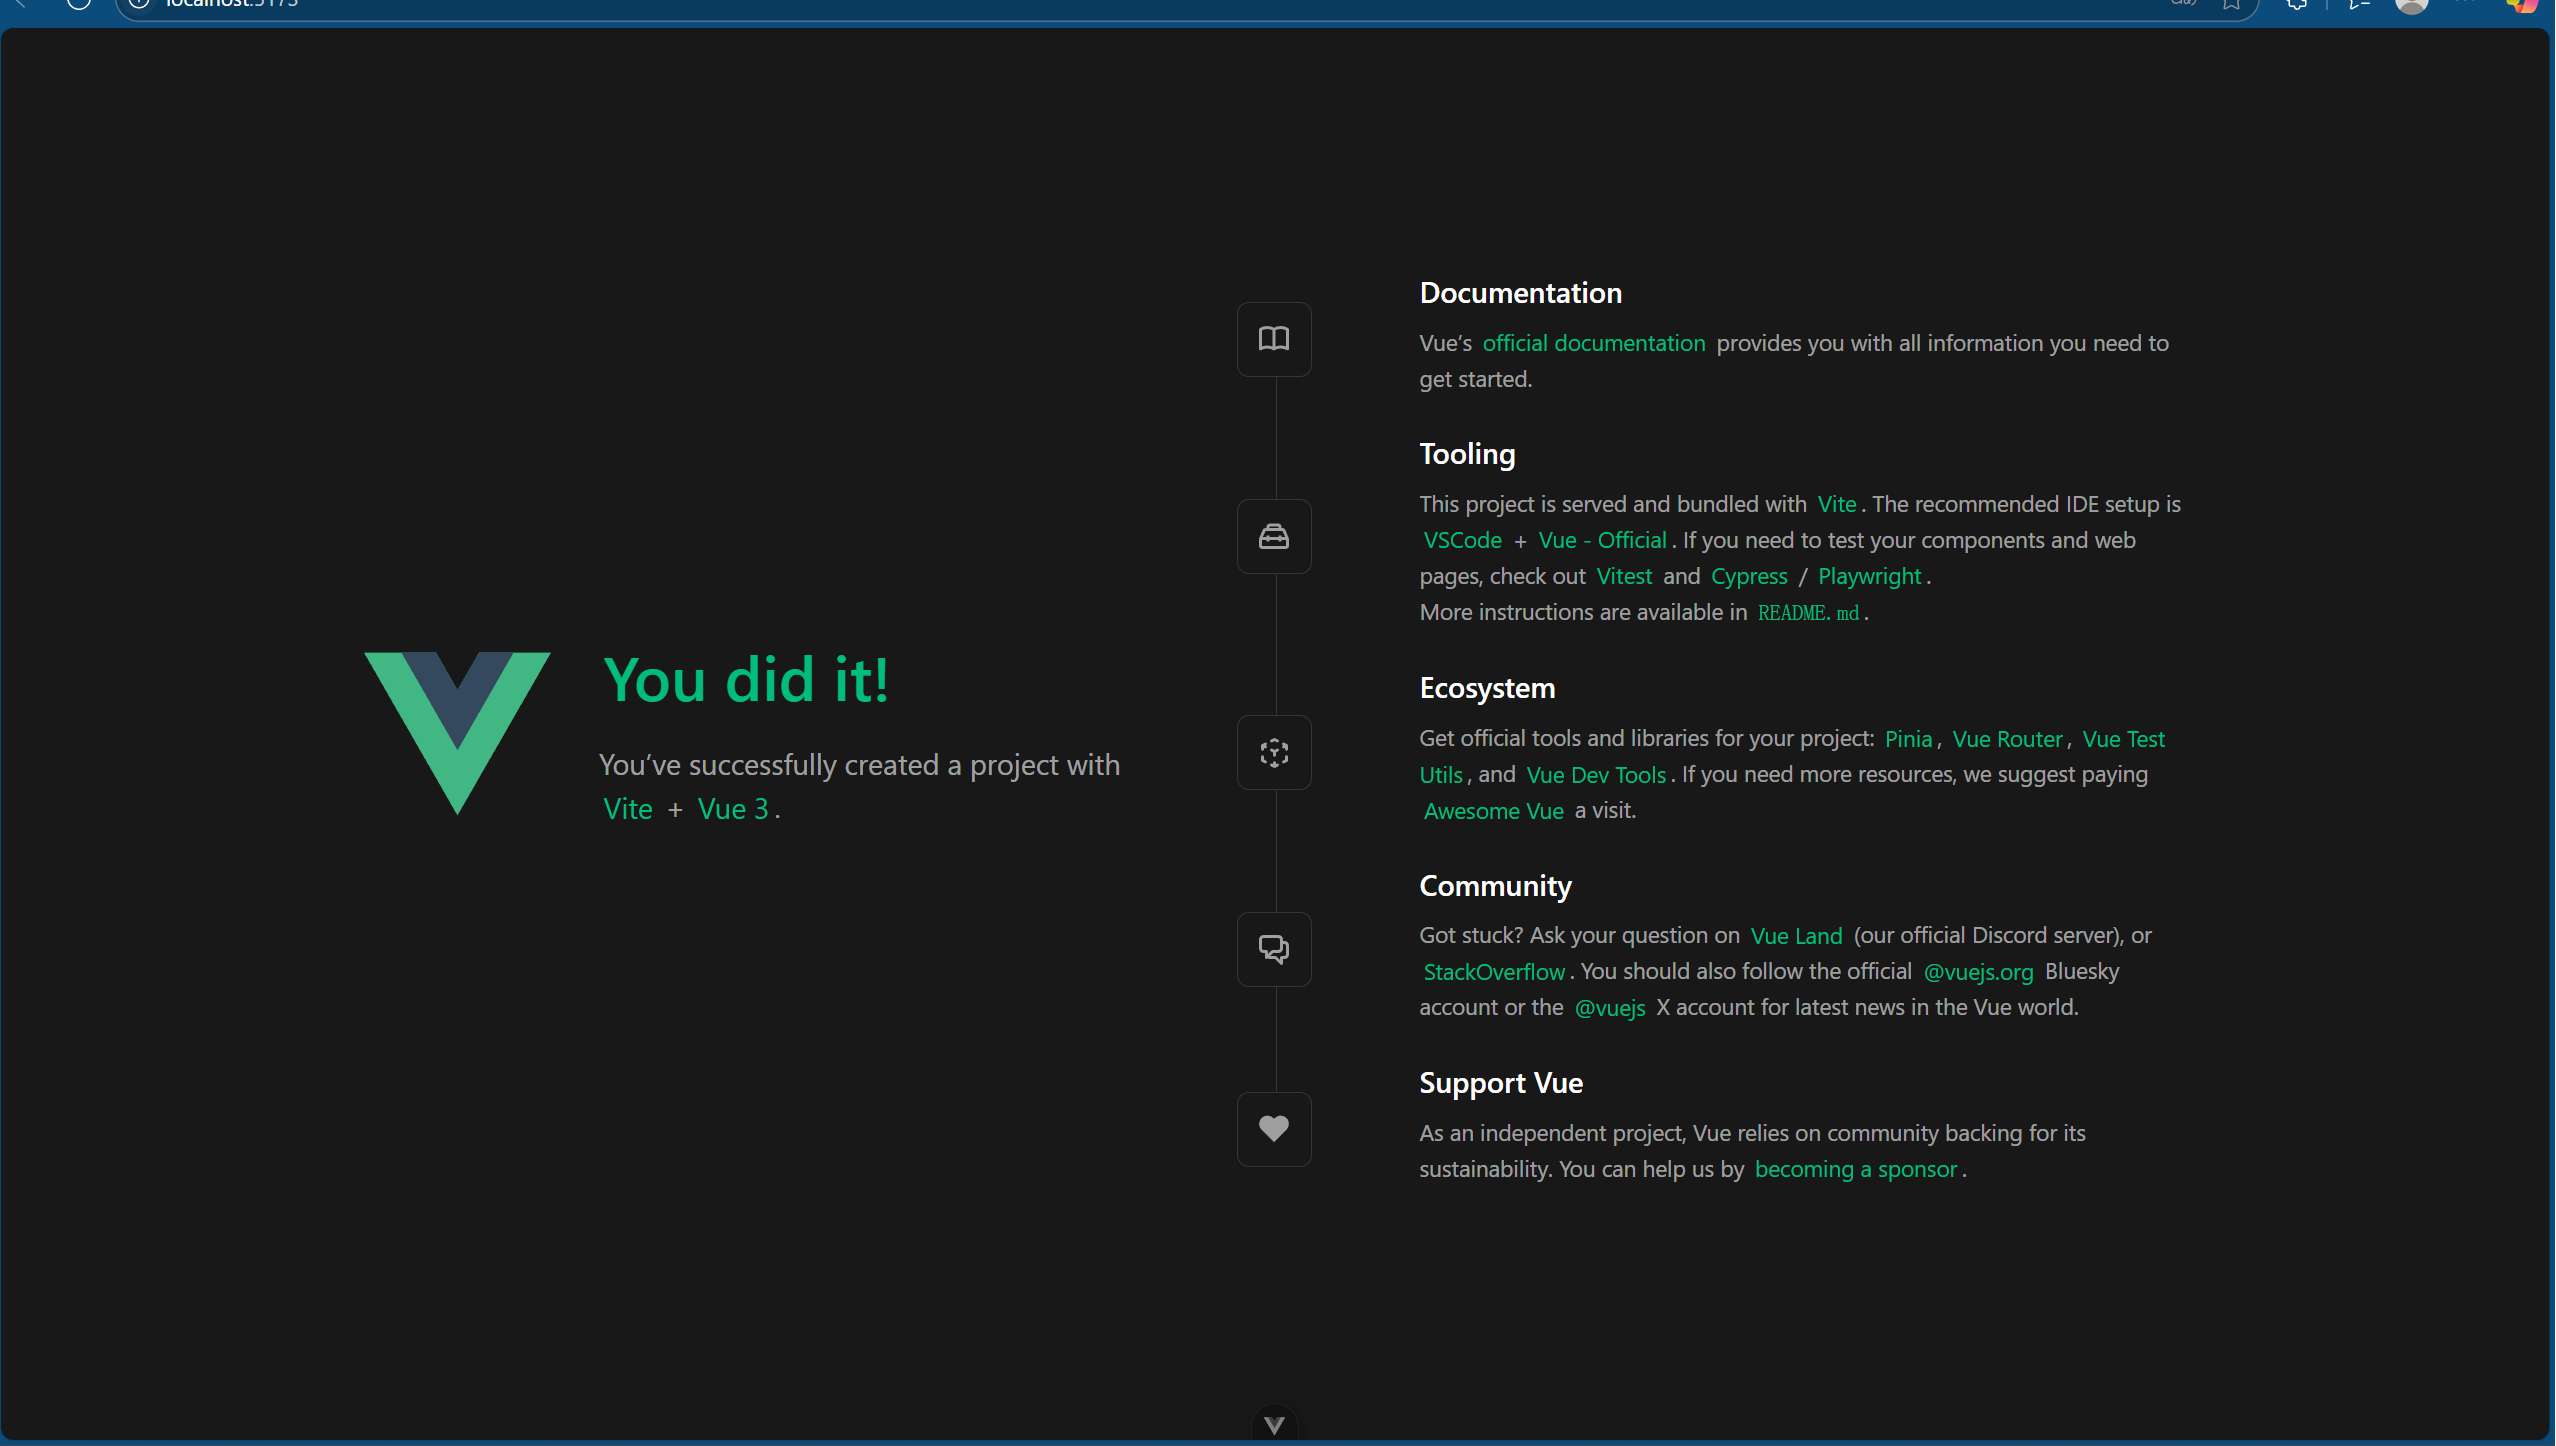Click the README.md link
The width and height of the screenshot is (2556, 1446).
1808,613
